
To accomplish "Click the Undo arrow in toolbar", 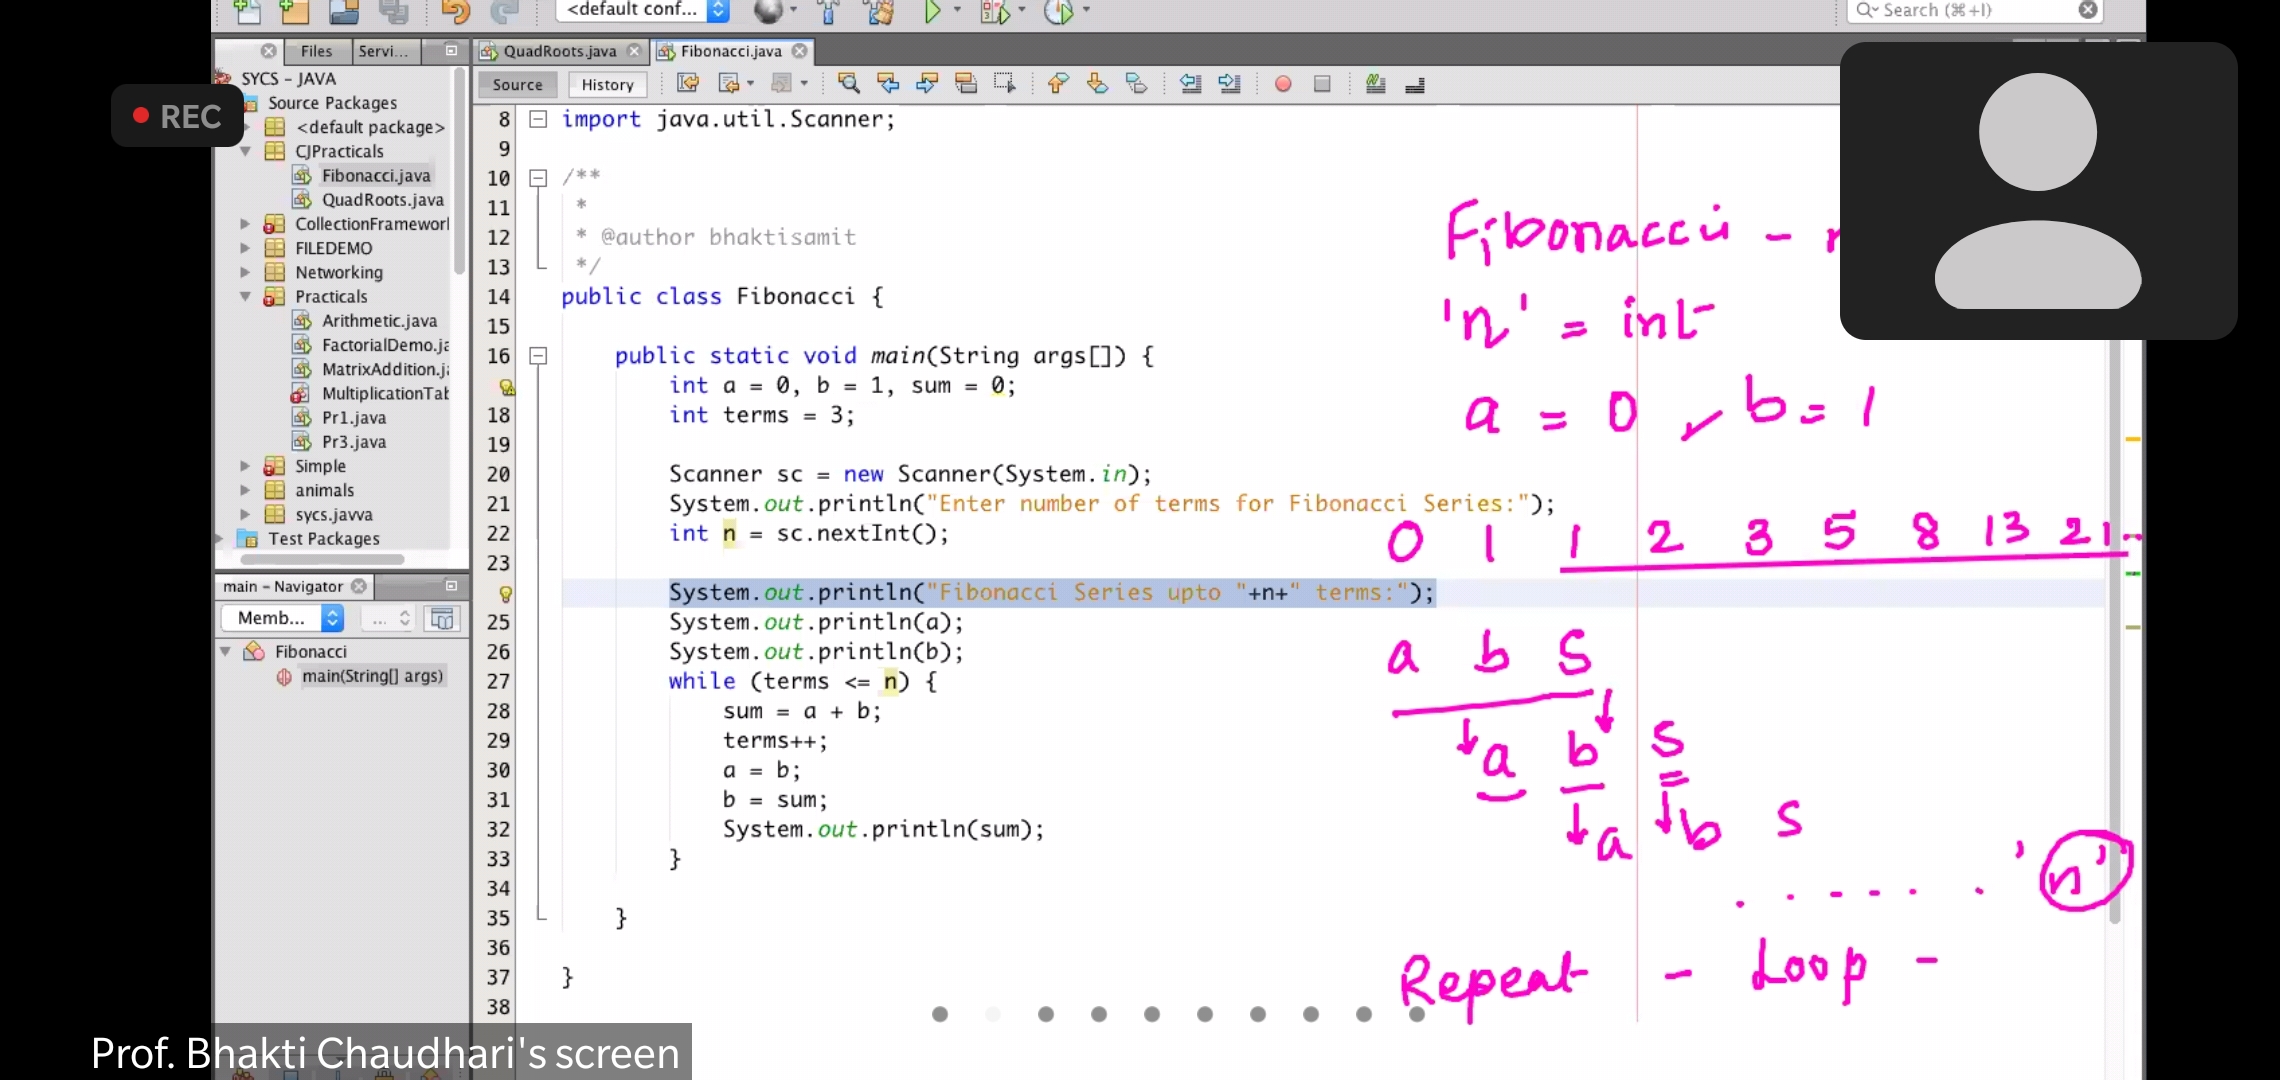I will [455, 11].
